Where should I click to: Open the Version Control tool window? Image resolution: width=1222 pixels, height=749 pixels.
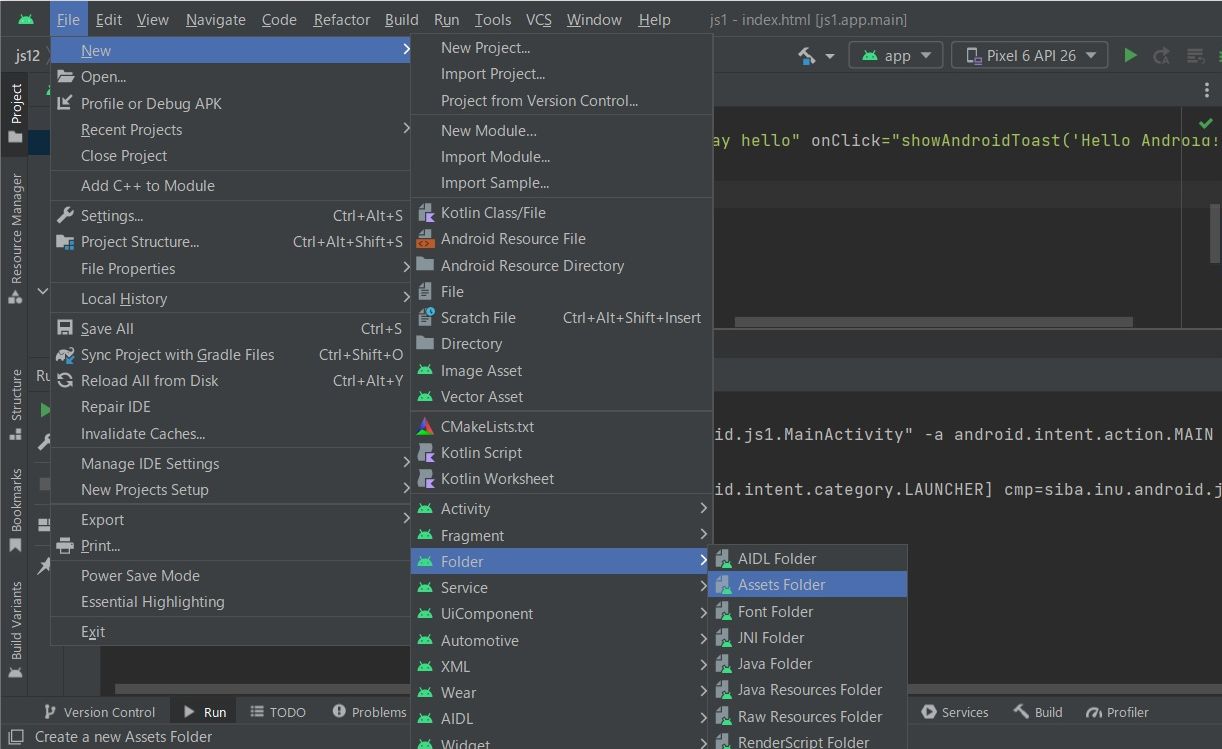tap(98, 712)
